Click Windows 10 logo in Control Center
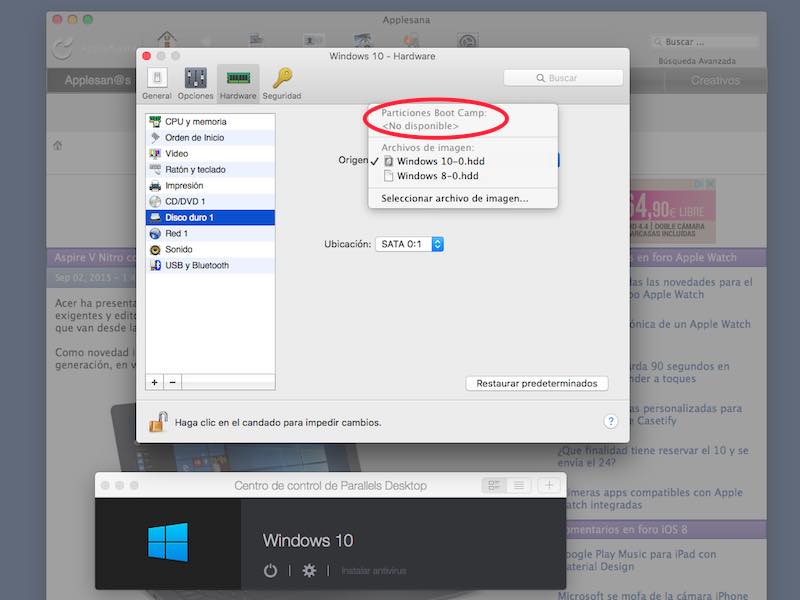The width and height of the screenshot is (800, 600). (168, 542)
